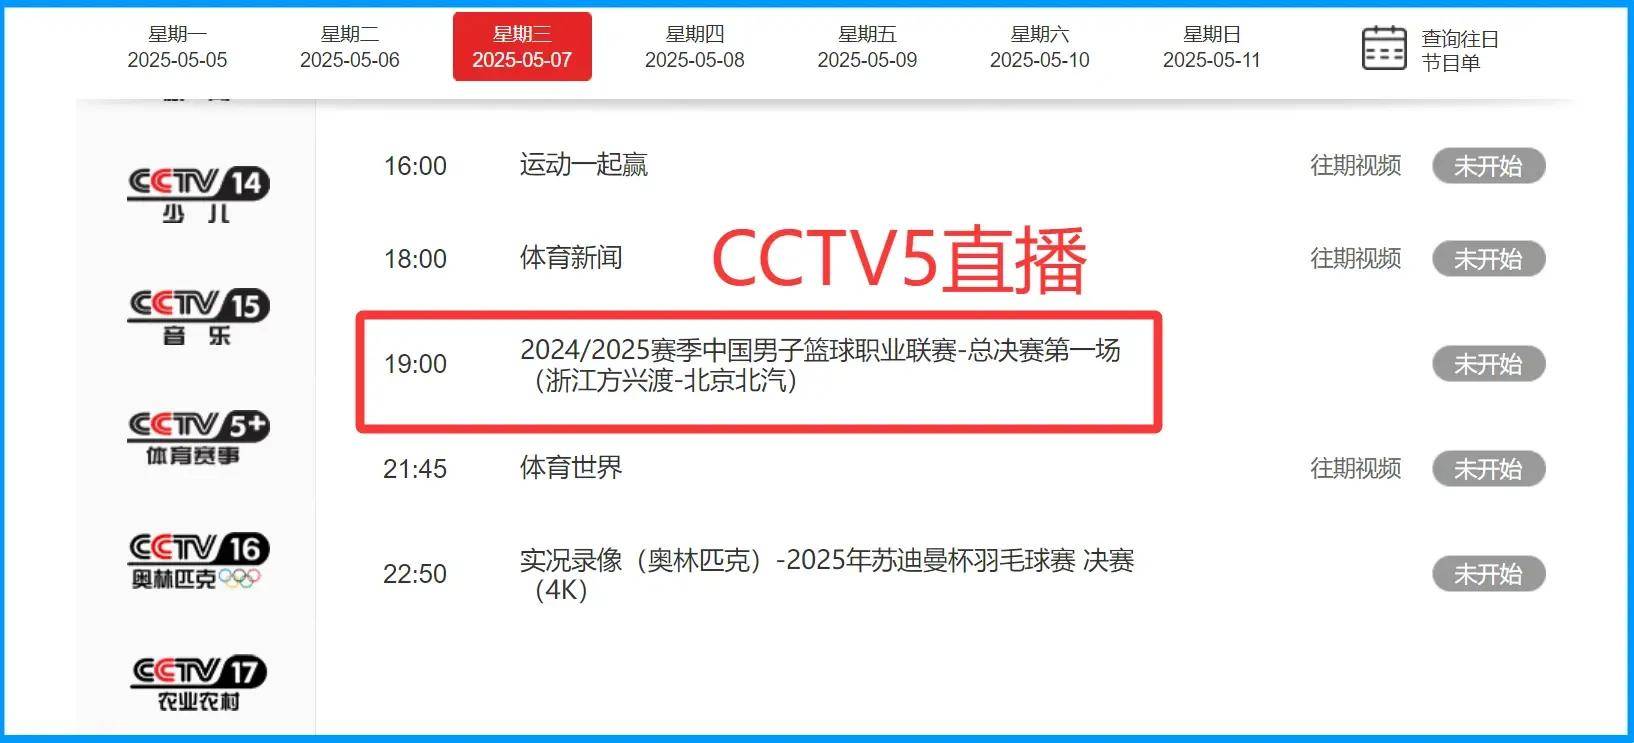Switch to 星期一 2025-05-05 tab
1634x743 pixels.
[177, 47]
